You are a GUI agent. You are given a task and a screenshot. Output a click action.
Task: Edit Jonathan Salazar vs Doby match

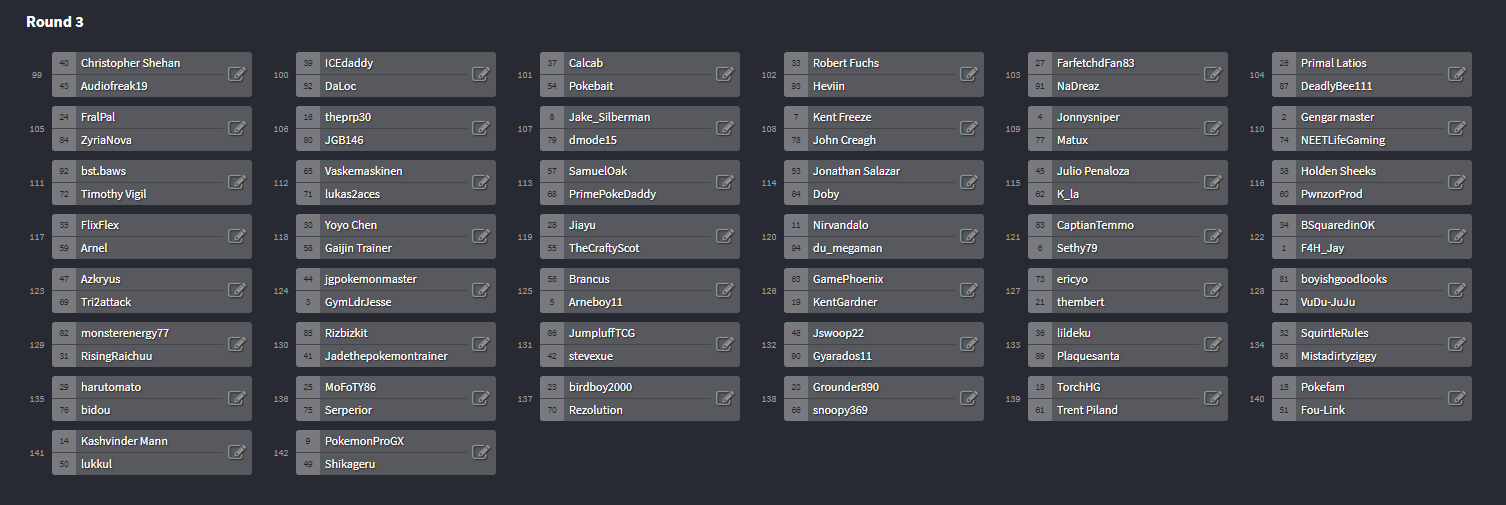(x=969, y=182)
